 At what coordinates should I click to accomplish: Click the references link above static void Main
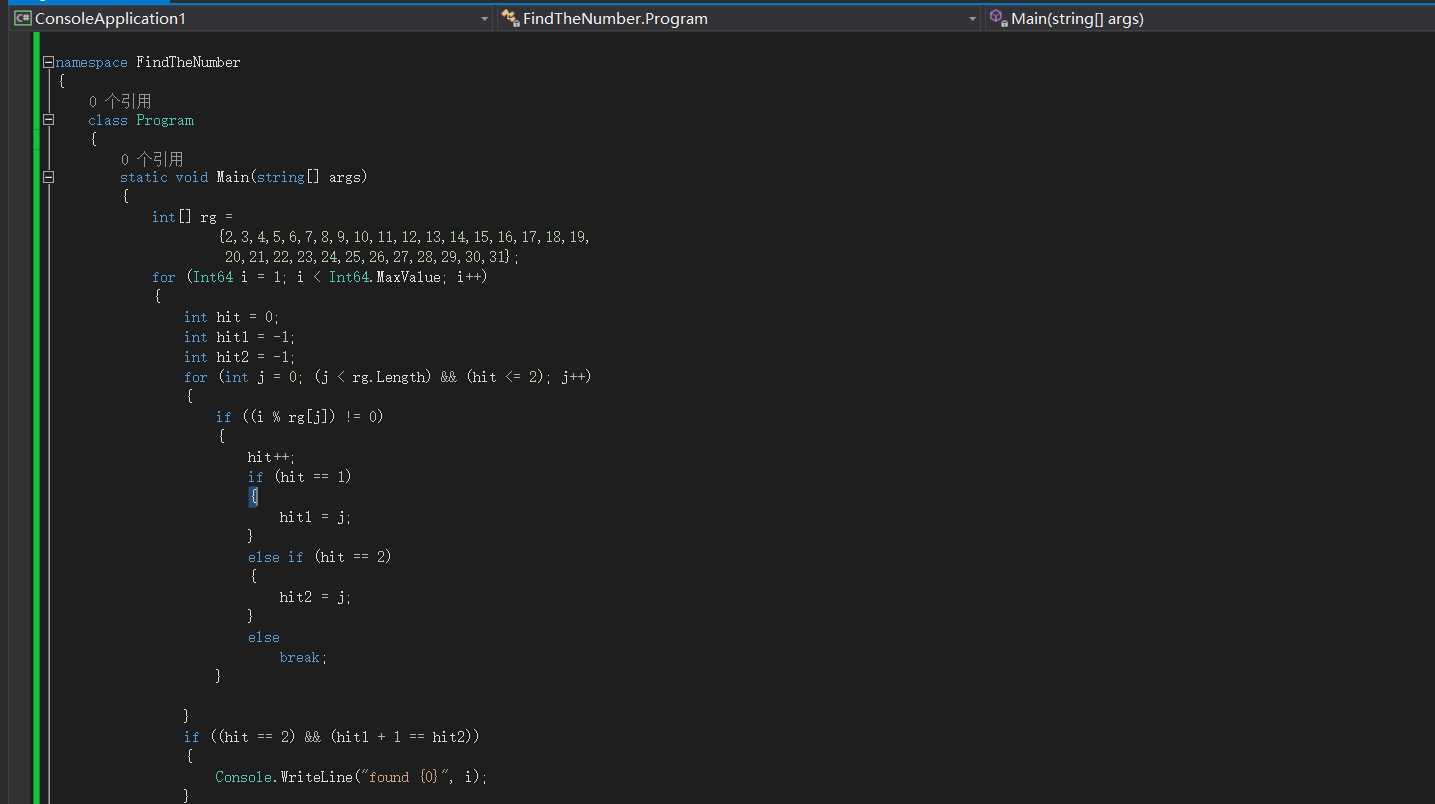tap(152, 159)
